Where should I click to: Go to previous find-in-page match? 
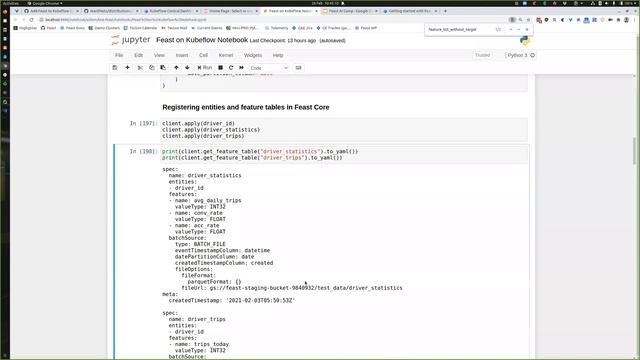(511, 29)
